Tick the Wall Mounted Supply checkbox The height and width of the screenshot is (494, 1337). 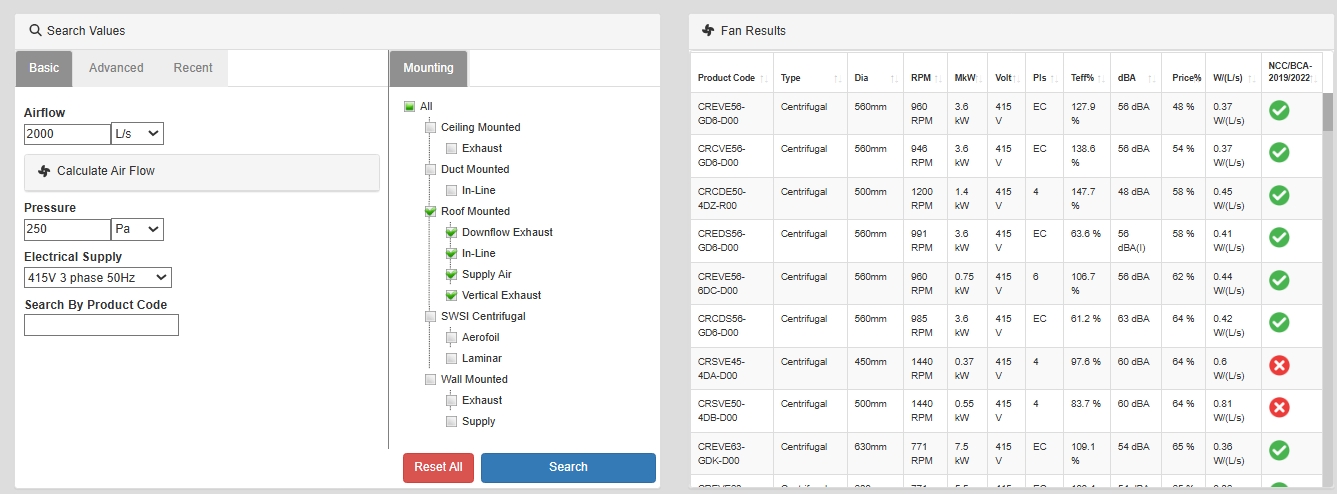452,422
